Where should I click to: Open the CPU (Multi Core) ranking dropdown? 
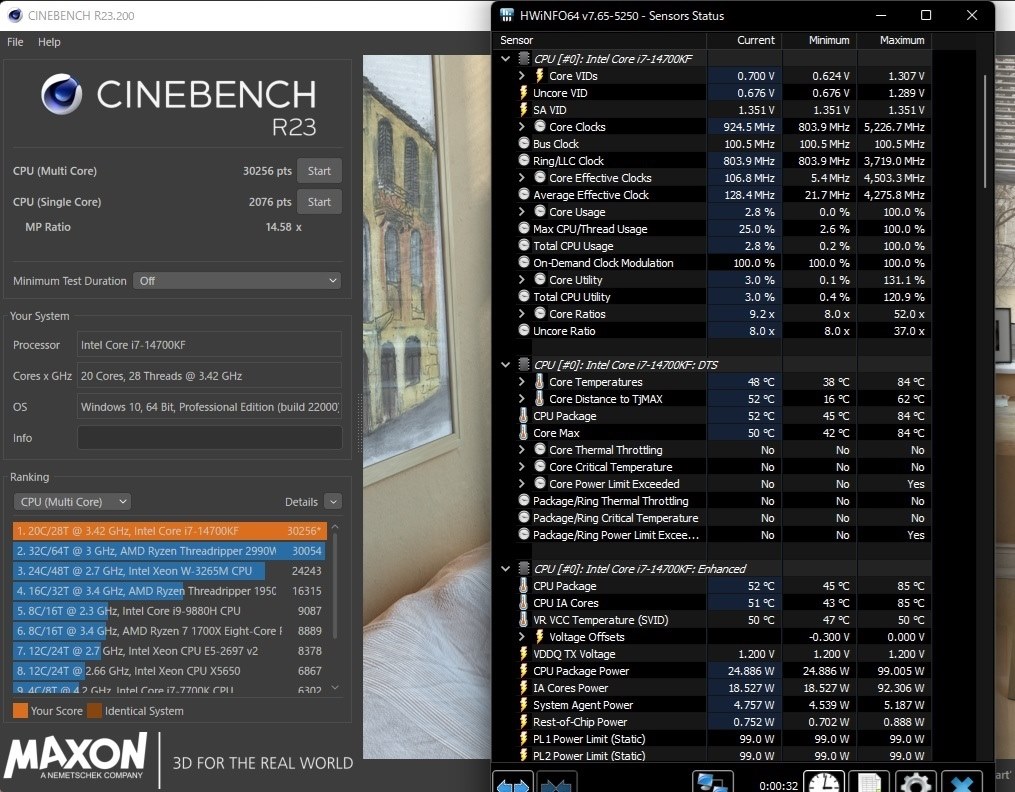pyautogui.click(x=72, y=501)
